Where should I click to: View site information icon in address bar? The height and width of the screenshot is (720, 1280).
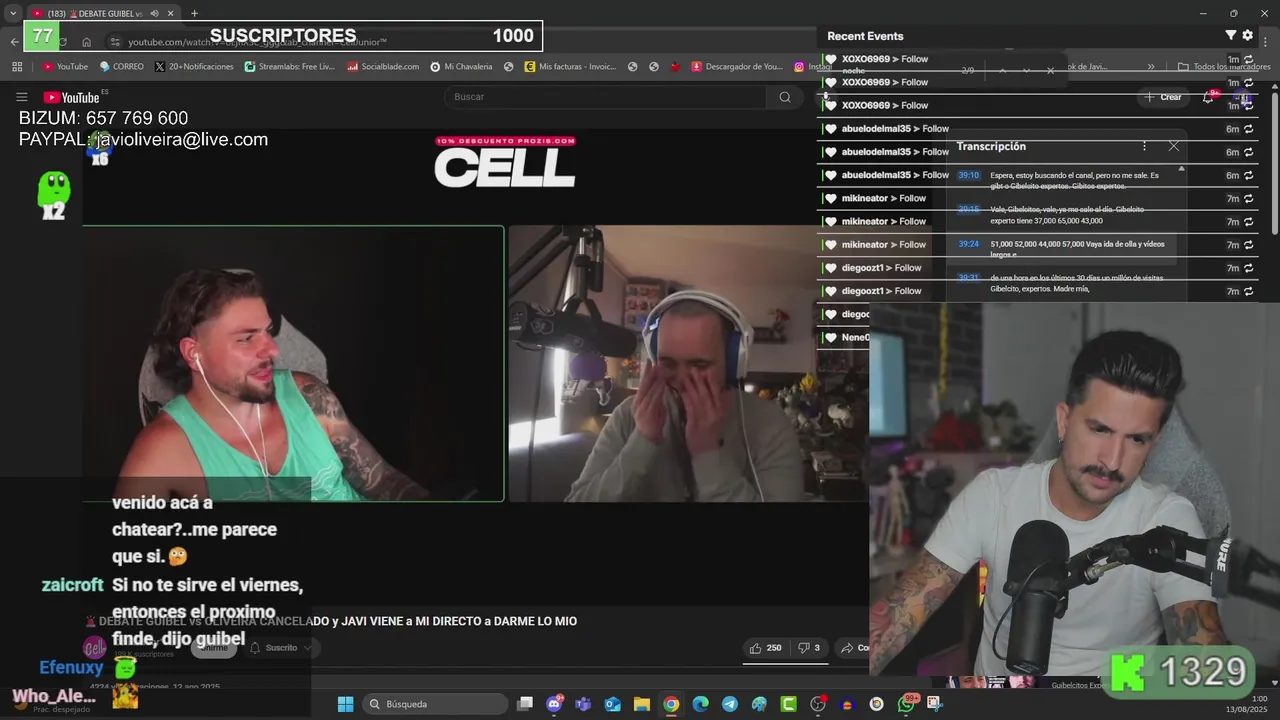pyautogui.click(x=115, y=41)
